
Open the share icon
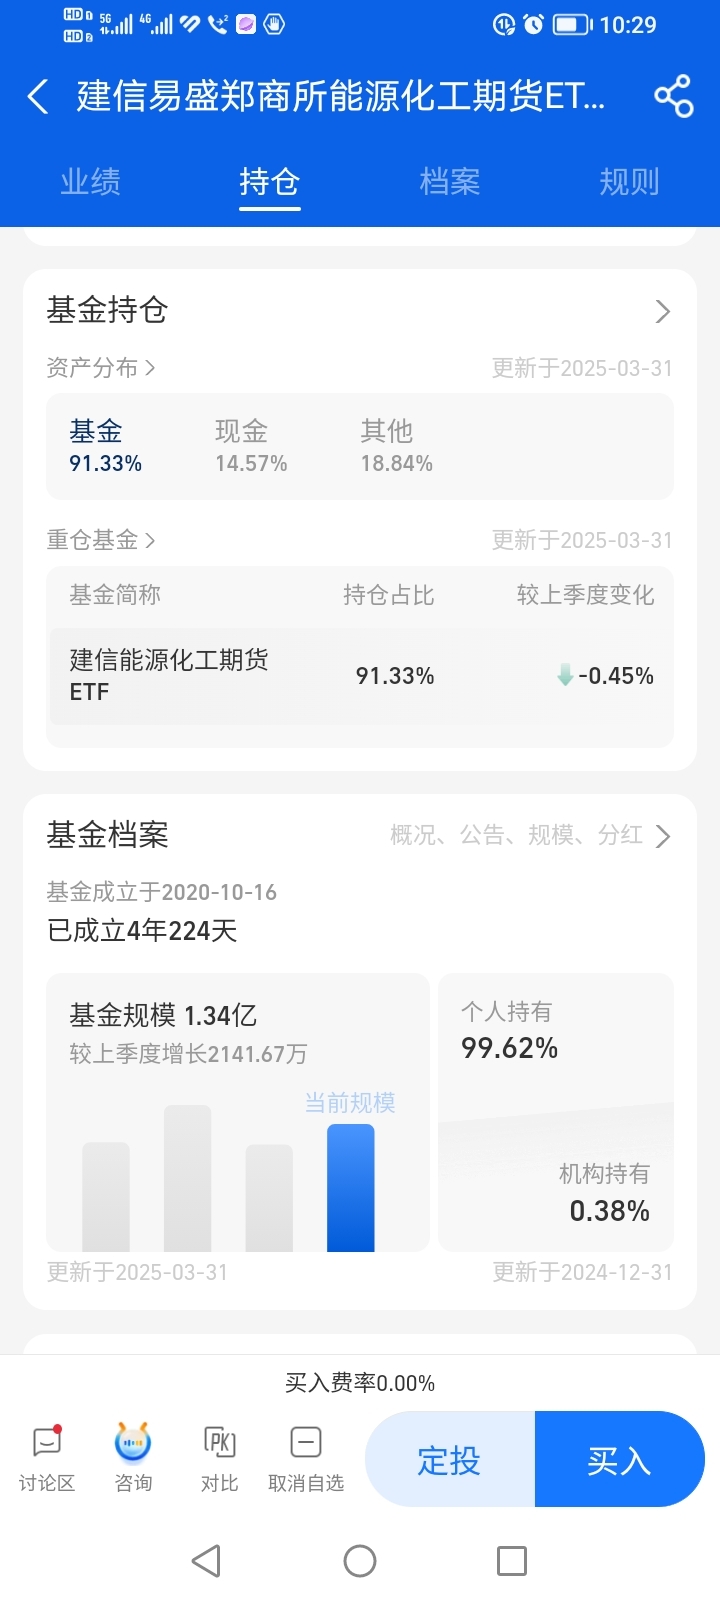[673, 96]
